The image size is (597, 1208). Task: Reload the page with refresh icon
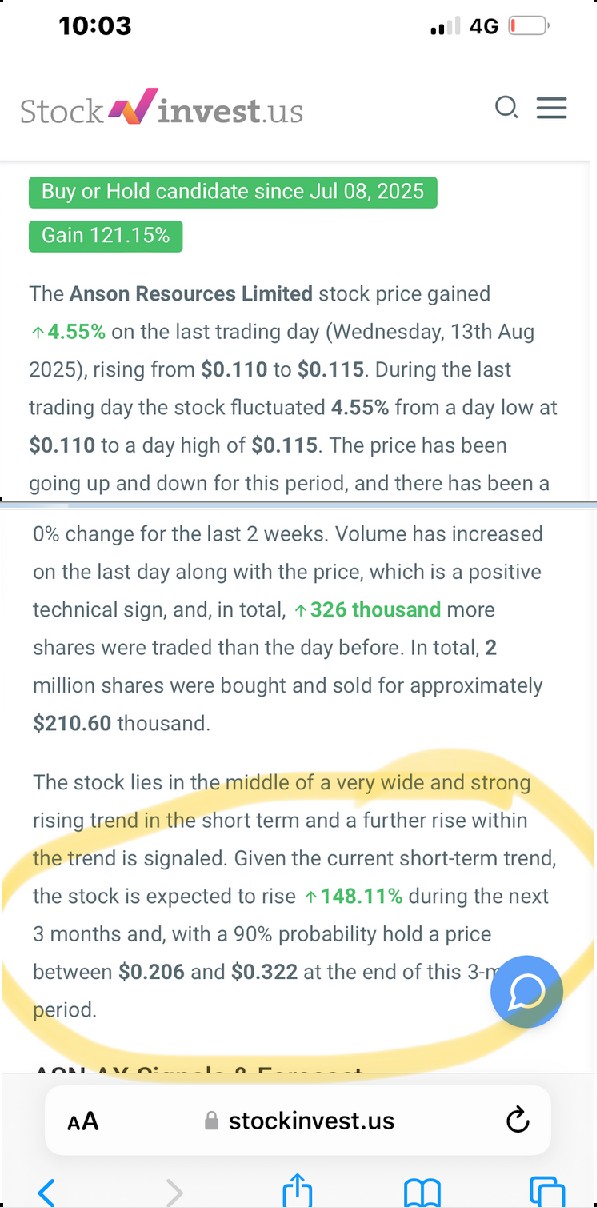pos(517,1120)
